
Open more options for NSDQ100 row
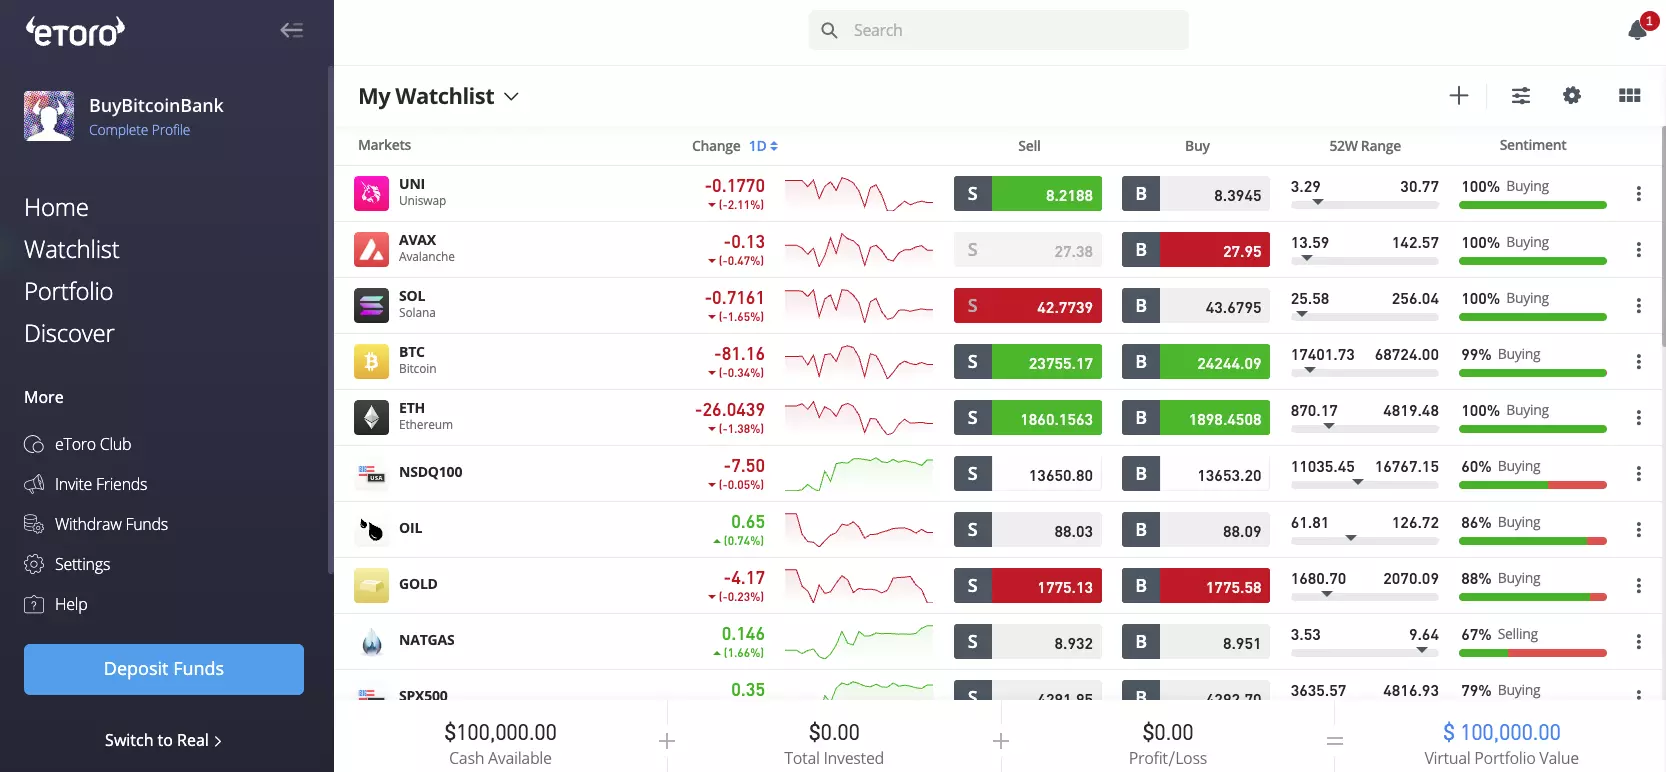pyautogui.click(x=1638, y=473)
